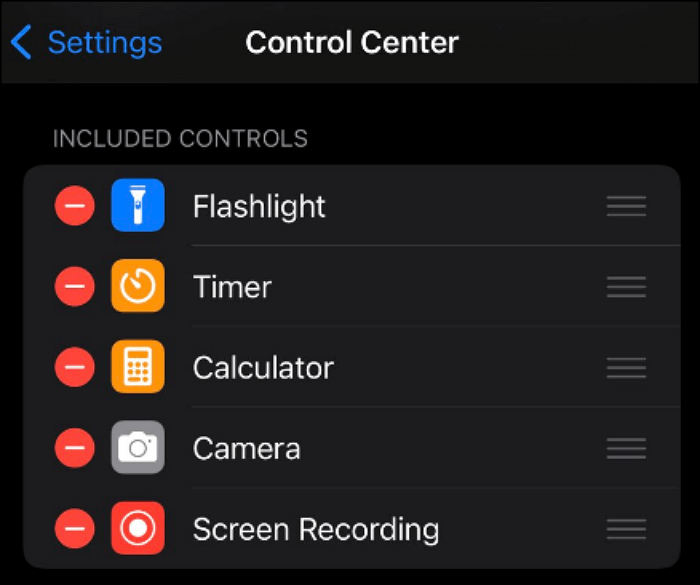Remove Camera from Control Center
This screenshot has width=700, height=585.
[x=74, y=448]
